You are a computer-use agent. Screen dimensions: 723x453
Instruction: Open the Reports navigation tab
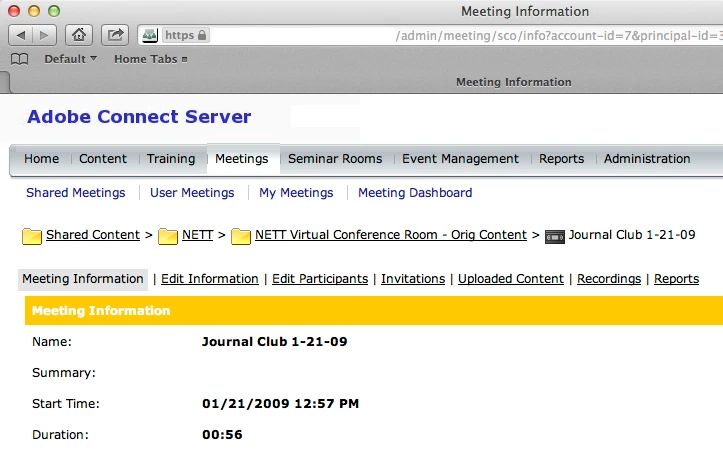562,159
